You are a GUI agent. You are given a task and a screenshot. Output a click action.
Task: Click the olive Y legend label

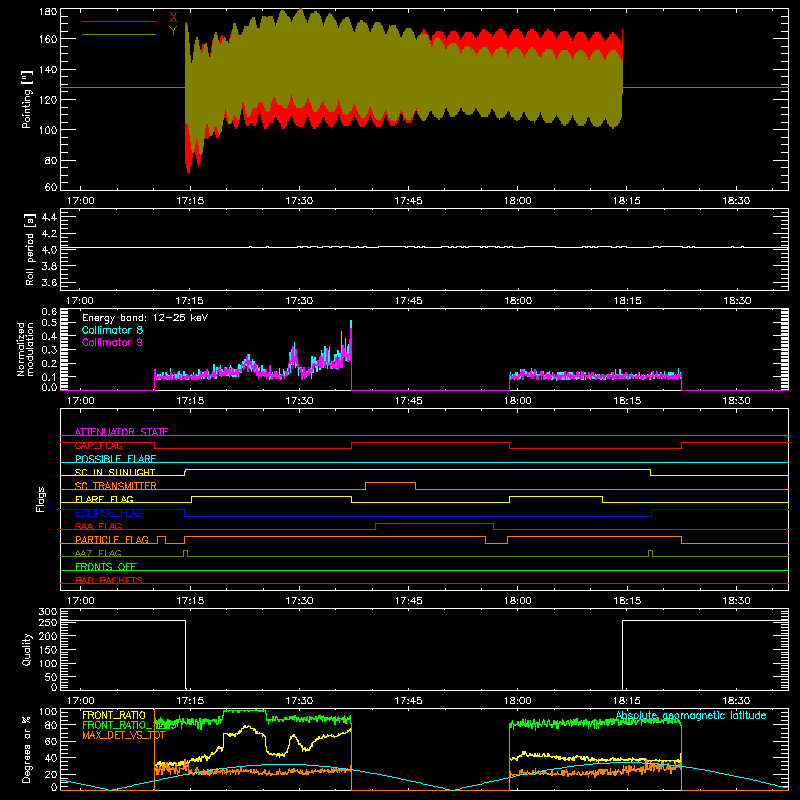[x=173, y=31]
